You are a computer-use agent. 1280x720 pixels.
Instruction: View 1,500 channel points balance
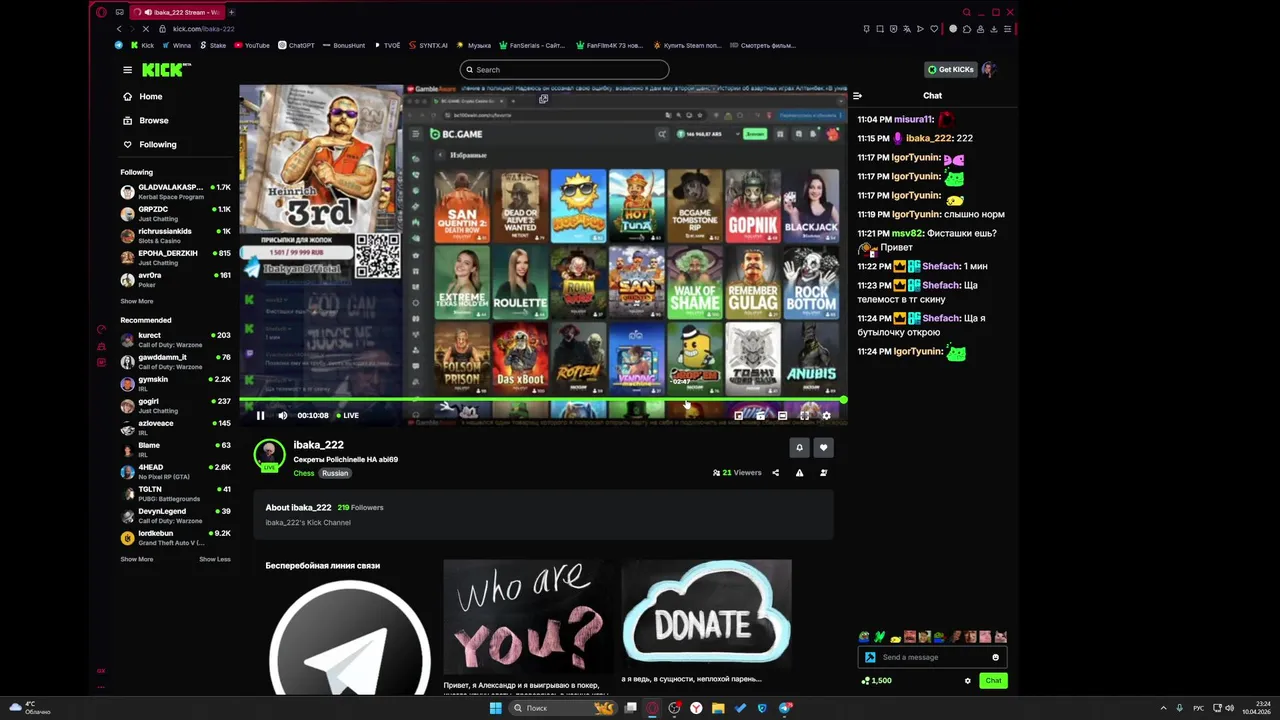(x=876, y=681)
